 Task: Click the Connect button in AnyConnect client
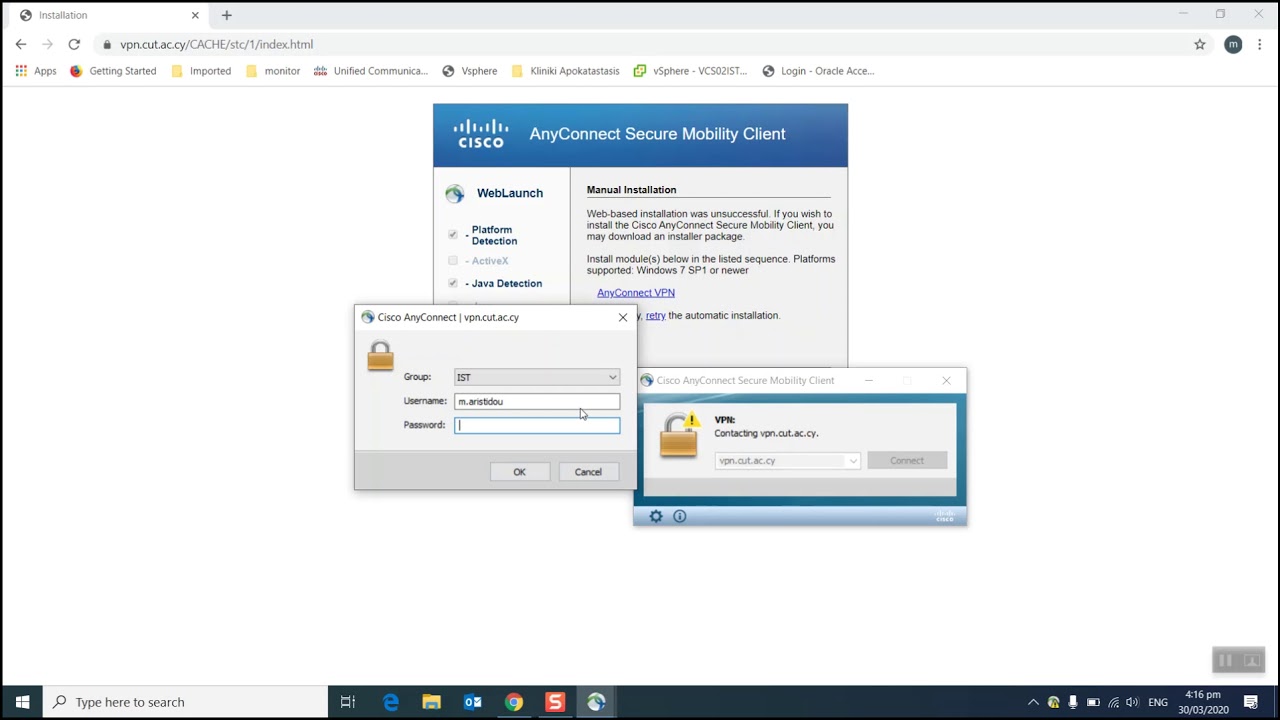tap(907, 461)
